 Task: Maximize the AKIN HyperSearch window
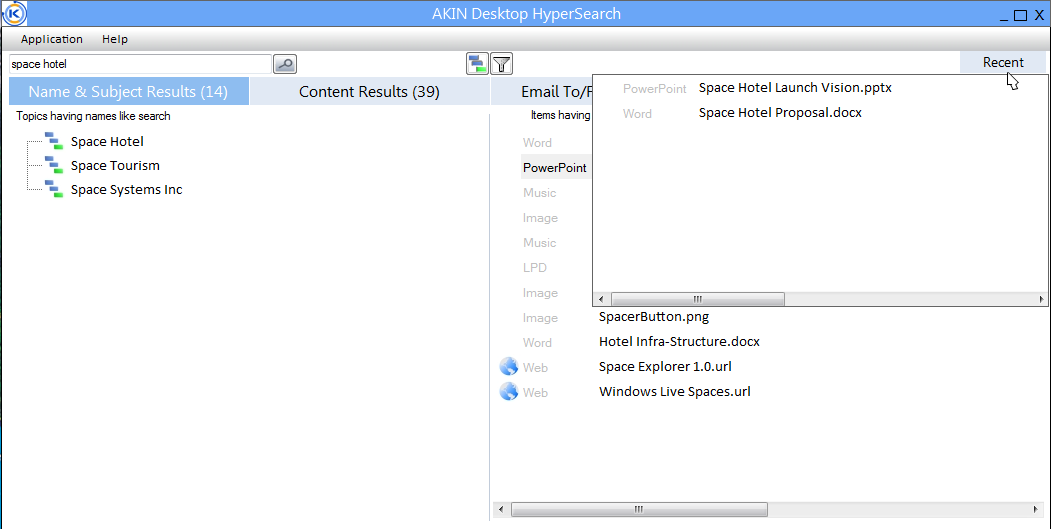[x=1020, y=15]
